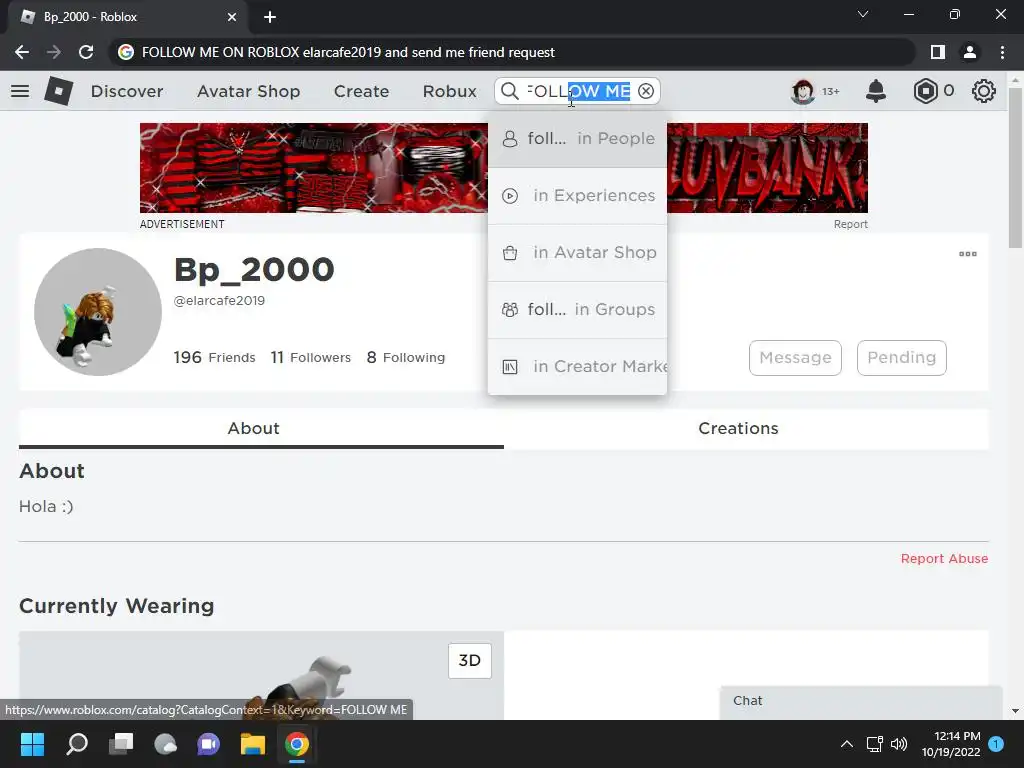This screenshot has height=768, width=1024.
Task: Open Task View on taskbar
Action: pos(121,744)
